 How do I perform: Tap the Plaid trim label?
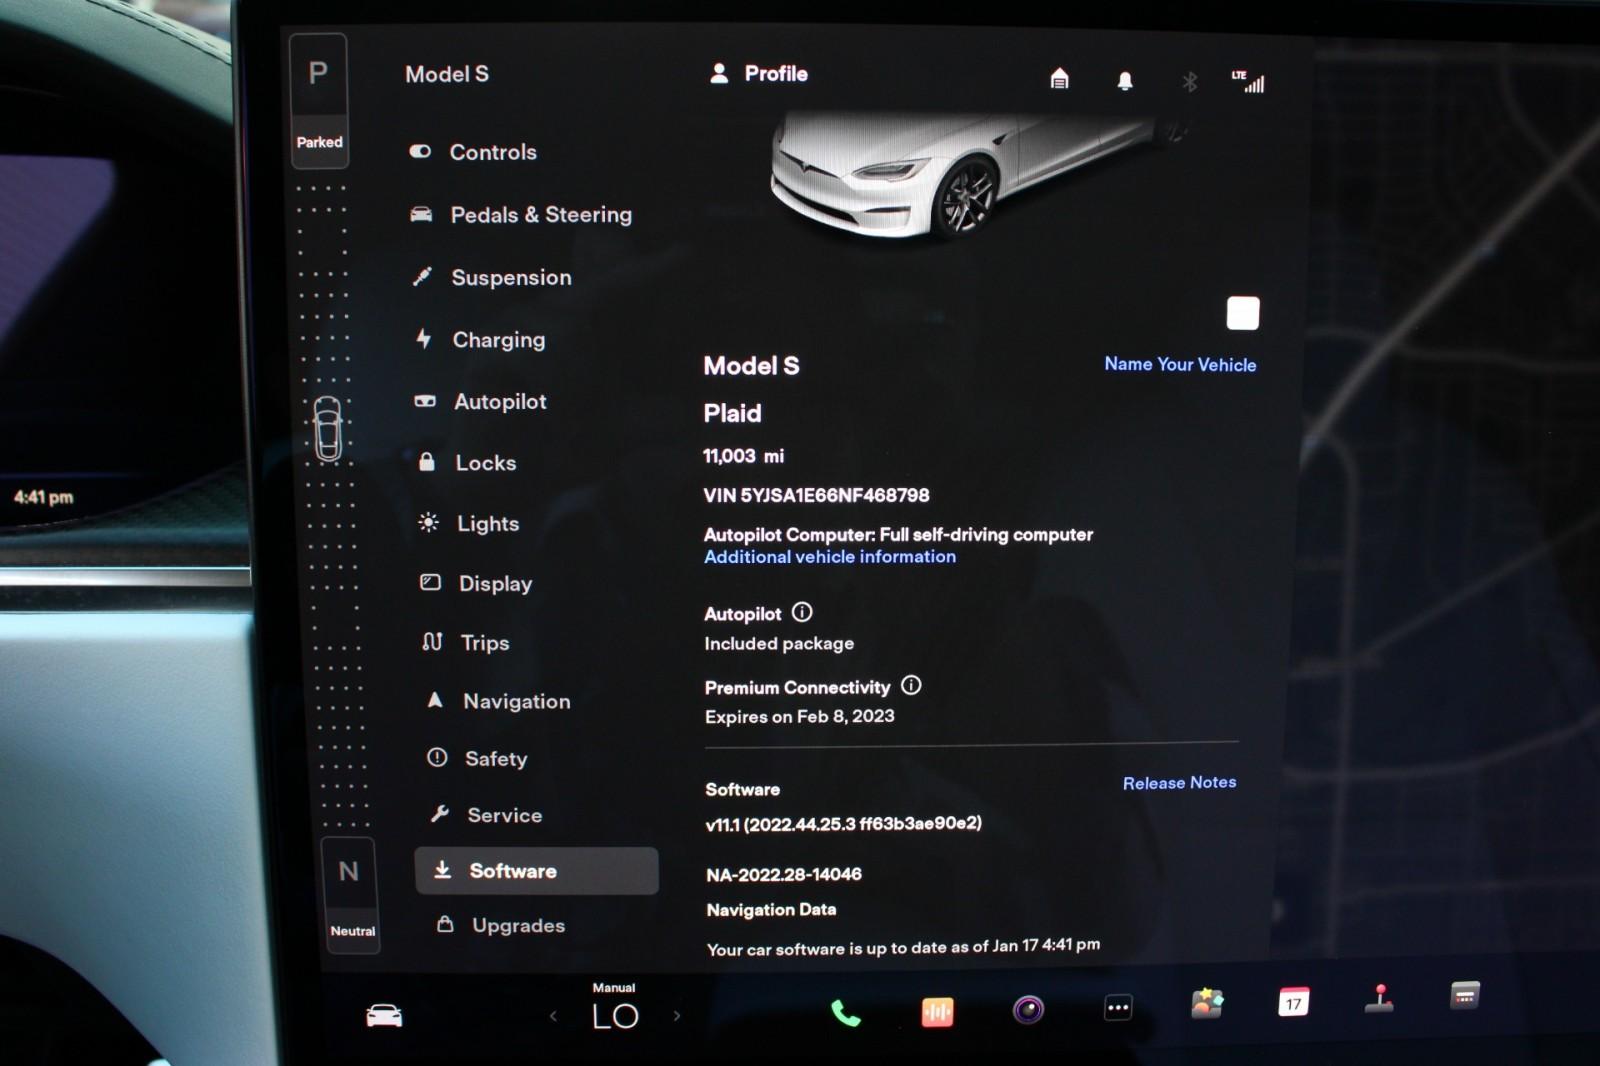pos(732,413)
